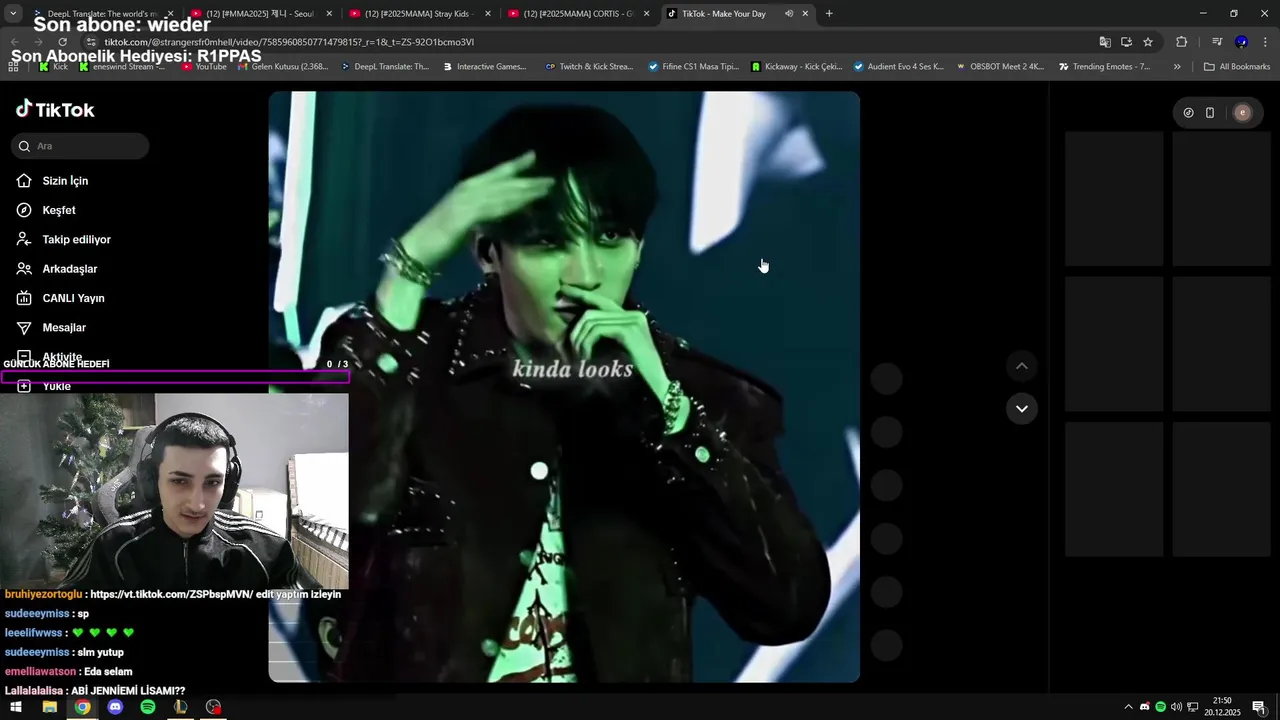The width and height of the screenshot is (1280, 720).
Task: Open Discord from the taskbar
Action: pos(115,707)
